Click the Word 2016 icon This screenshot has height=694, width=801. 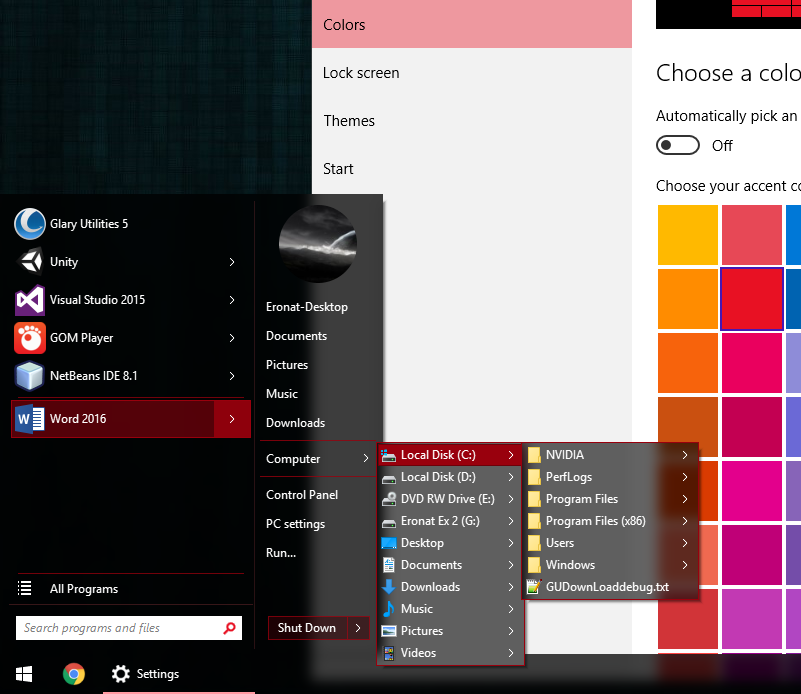(x=30, y=419)
